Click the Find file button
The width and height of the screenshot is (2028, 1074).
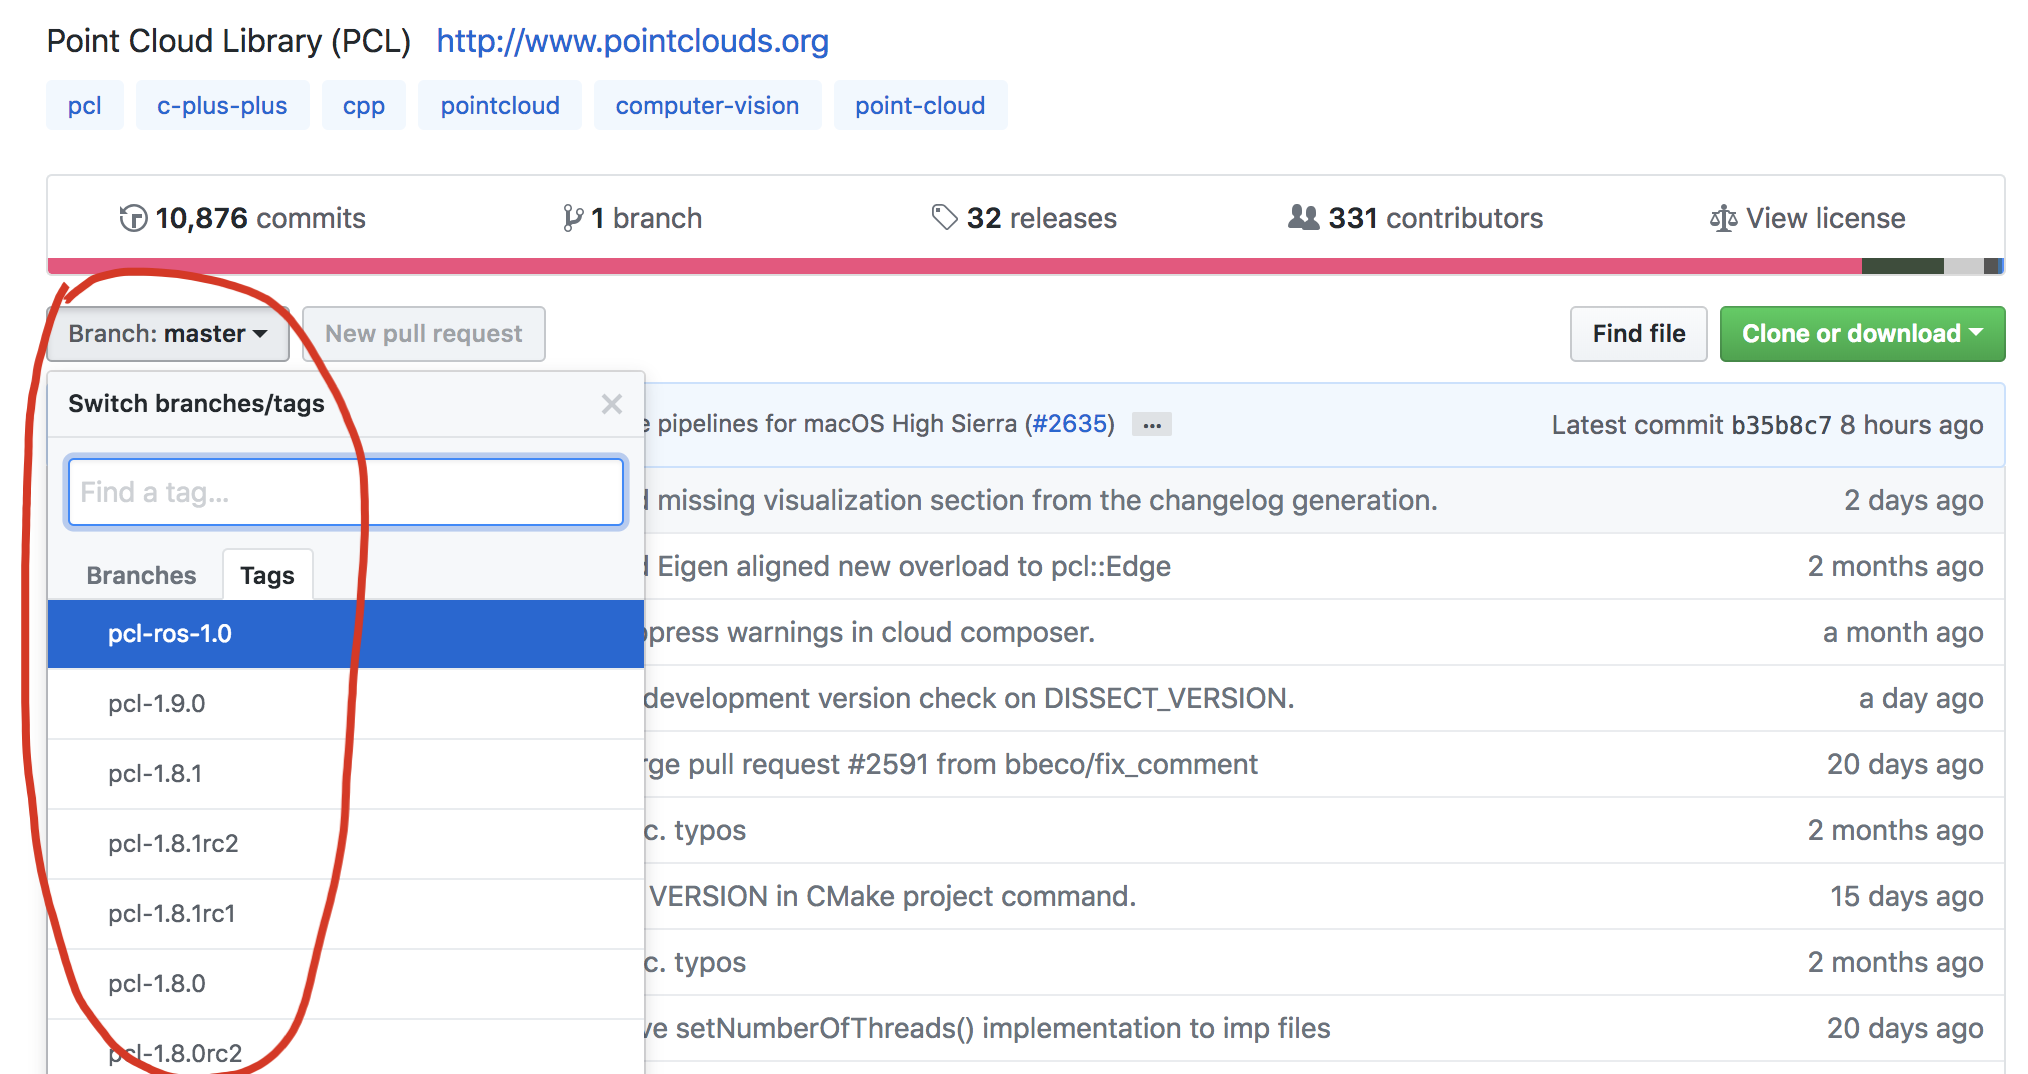[1638, 334]
